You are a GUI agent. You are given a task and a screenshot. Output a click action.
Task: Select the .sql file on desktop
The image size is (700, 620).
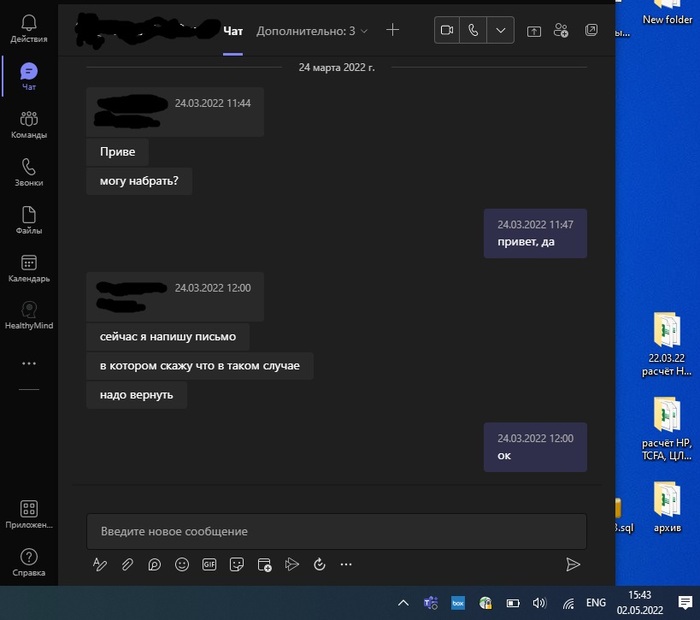tap(624, 516)
